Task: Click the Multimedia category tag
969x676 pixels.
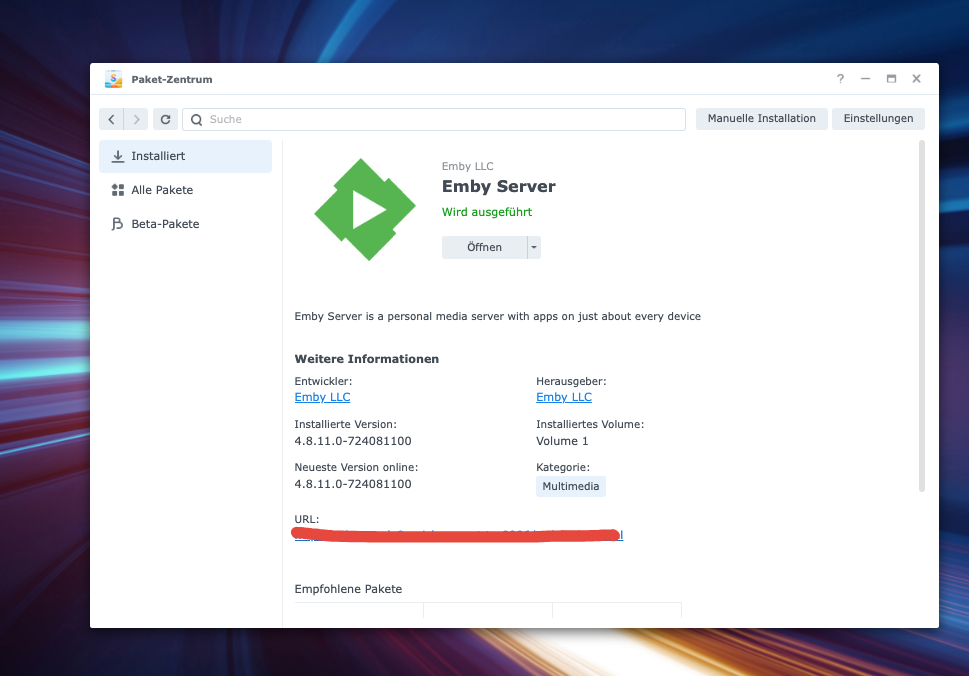Action: [570, 486]
